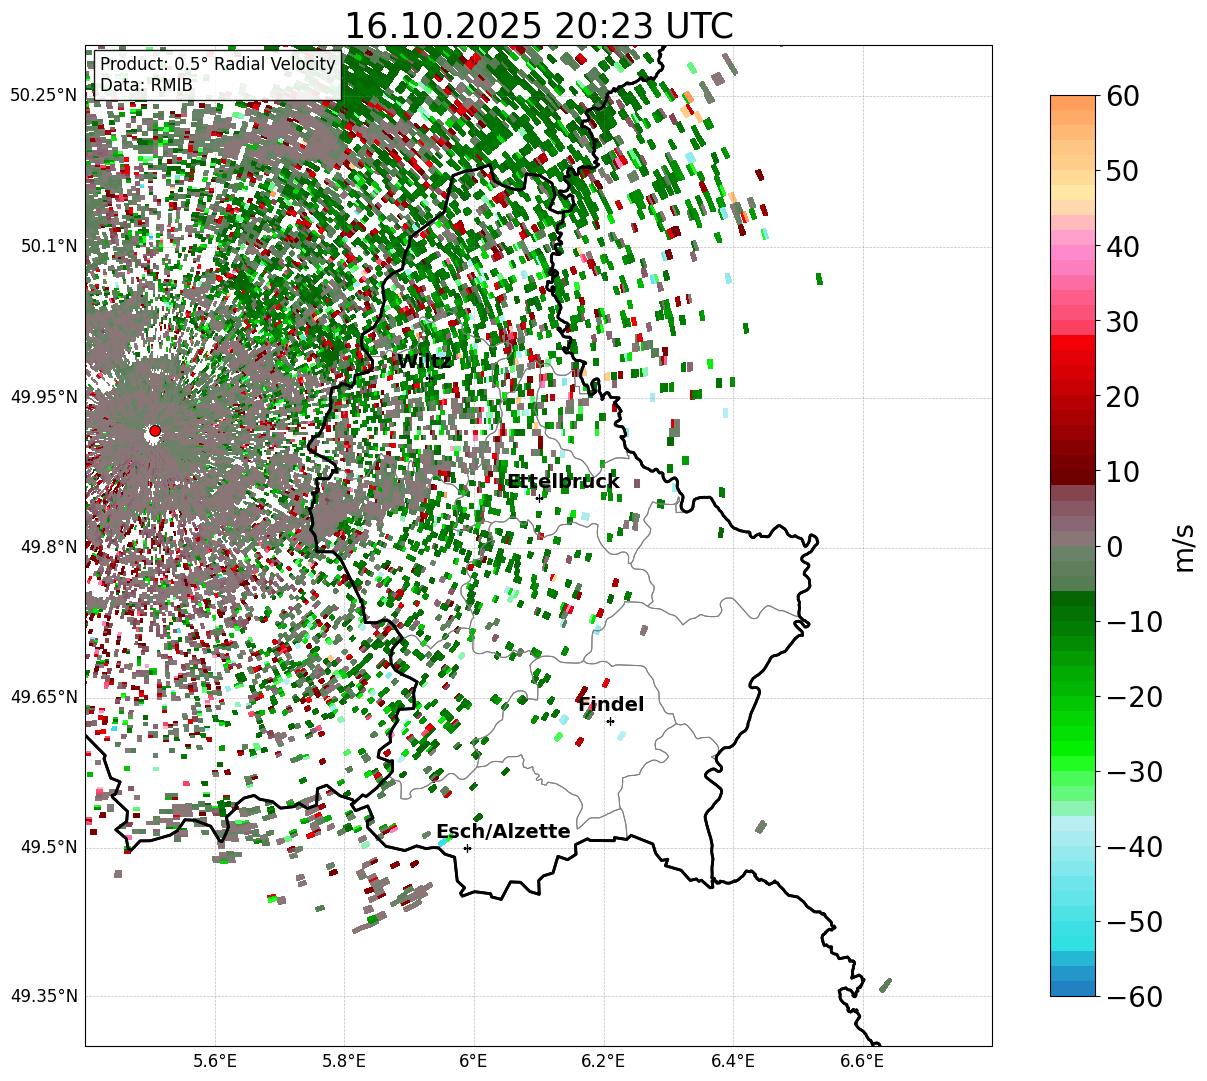Click the 49.65°N latitude tick label

click(x=43, y=697)
